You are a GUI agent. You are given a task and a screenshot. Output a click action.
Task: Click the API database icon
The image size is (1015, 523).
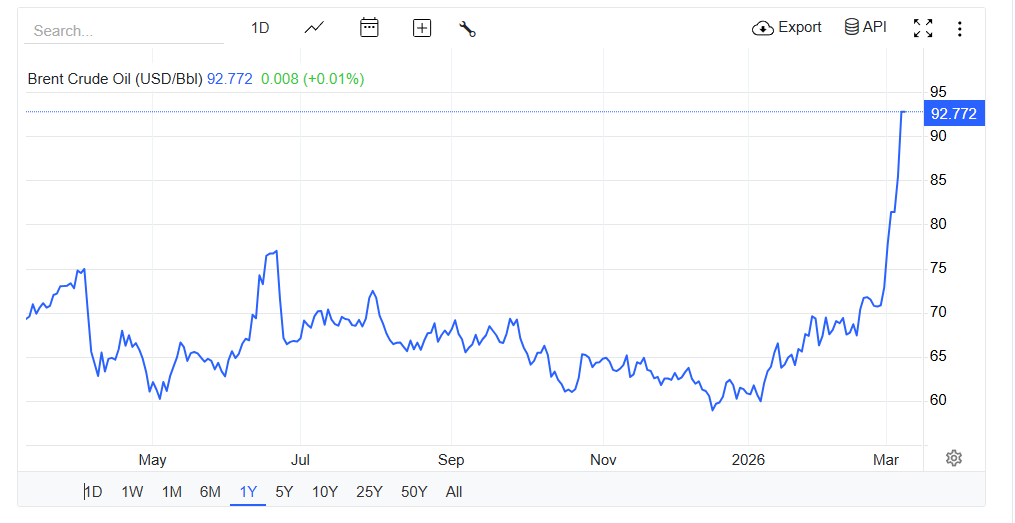tap(851, 27)
